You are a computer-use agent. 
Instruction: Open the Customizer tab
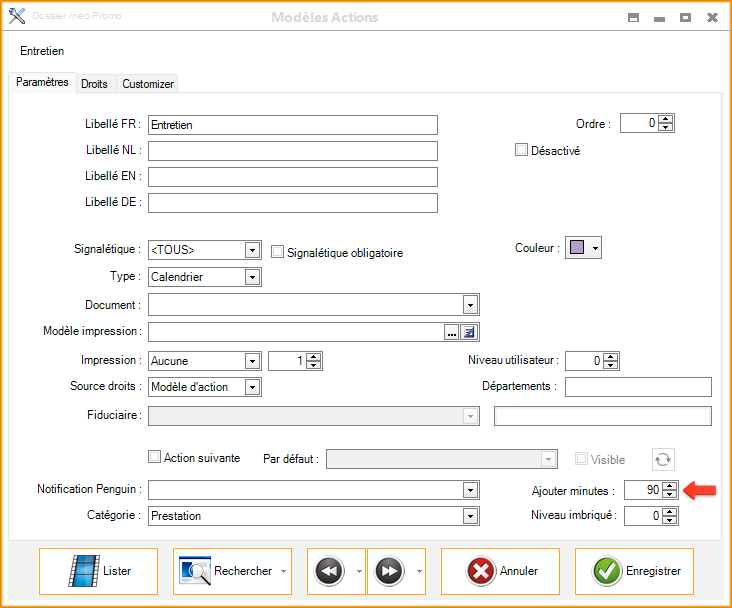click(148, 84)
